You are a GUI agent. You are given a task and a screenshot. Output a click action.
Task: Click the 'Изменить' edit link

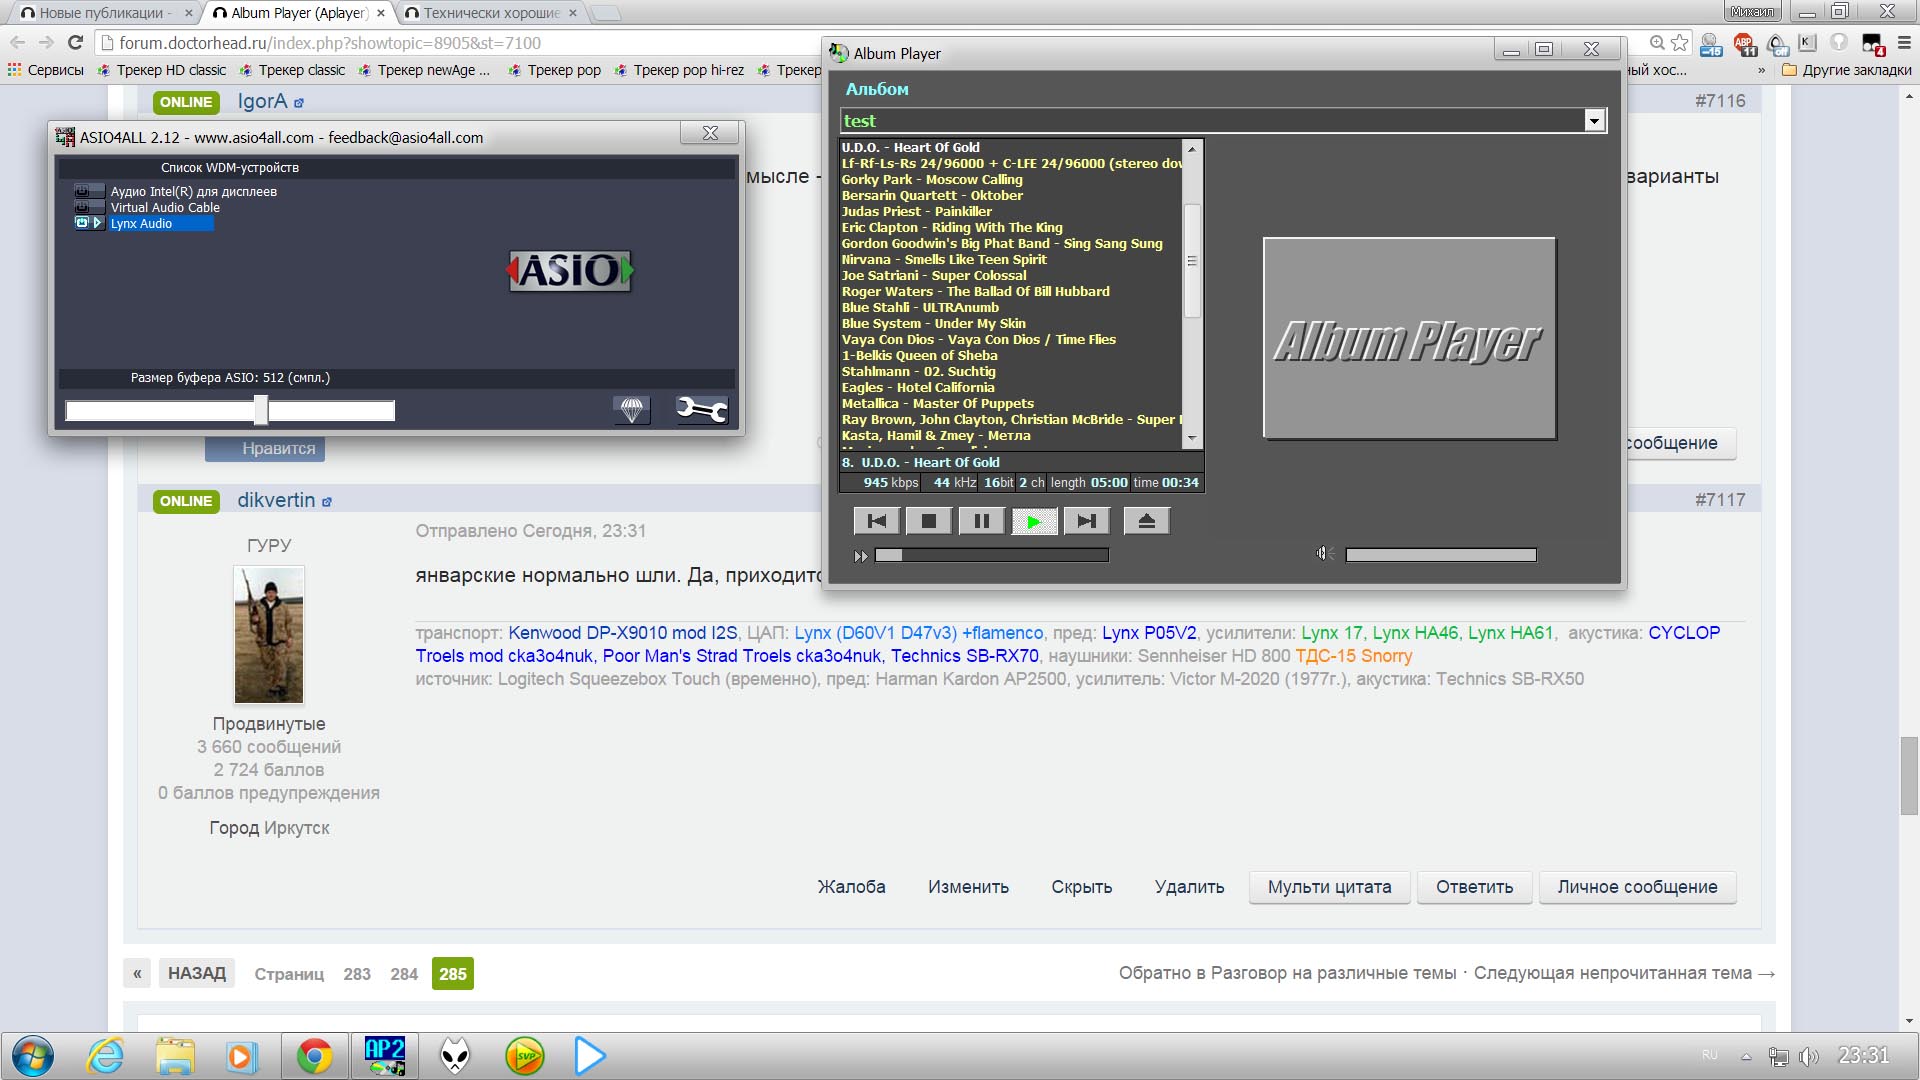coord(968,887)
